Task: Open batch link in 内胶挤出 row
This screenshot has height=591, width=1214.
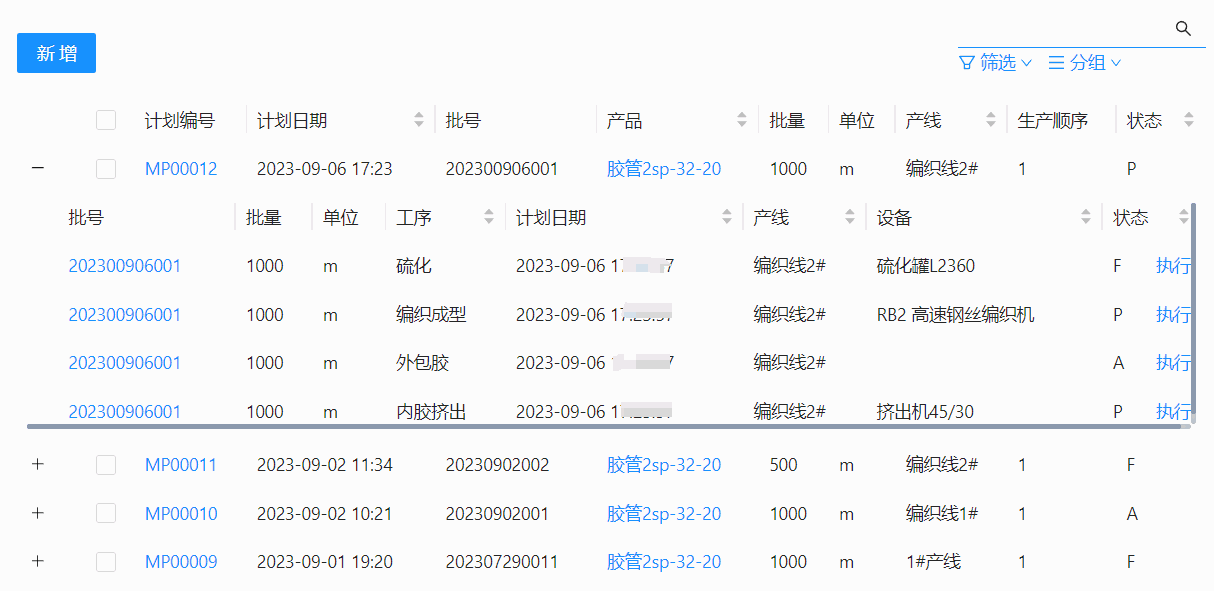Action: click(125, 411)
